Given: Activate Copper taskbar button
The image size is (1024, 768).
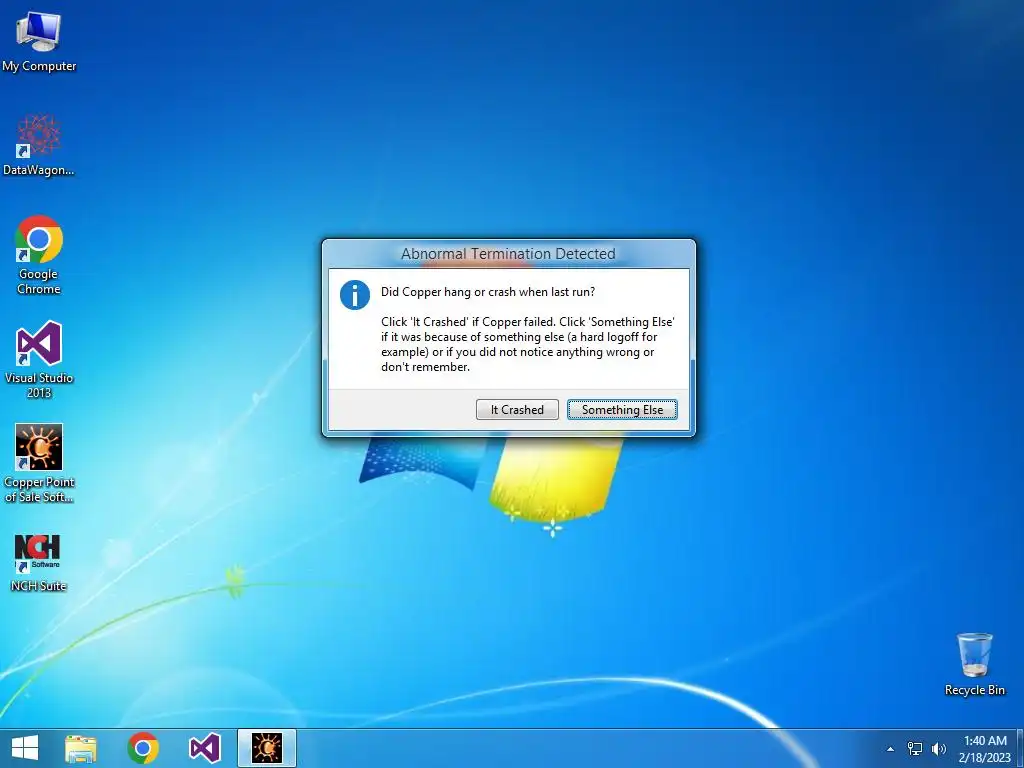Looking at the screenshot, I should (x=266, y=748).
